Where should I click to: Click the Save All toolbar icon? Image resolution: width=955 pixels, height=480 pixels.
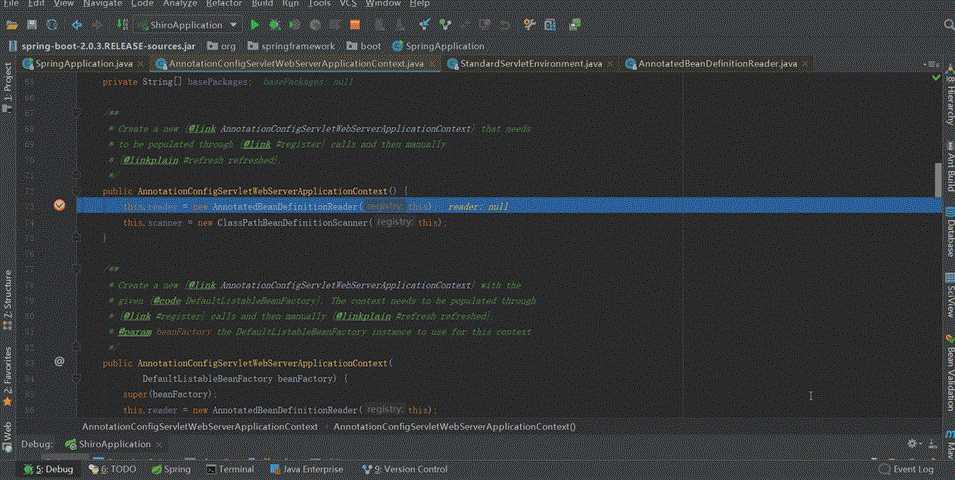coord(32,25)
